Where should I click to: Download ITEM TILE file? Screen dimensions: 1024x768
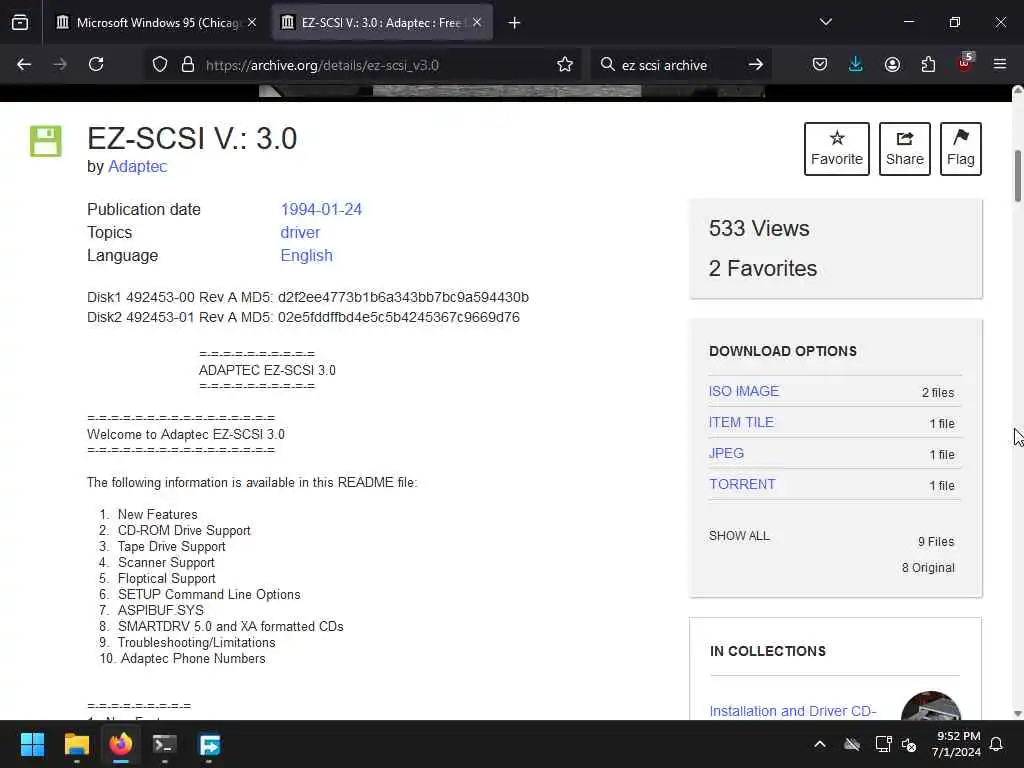[x=741, y=423]
